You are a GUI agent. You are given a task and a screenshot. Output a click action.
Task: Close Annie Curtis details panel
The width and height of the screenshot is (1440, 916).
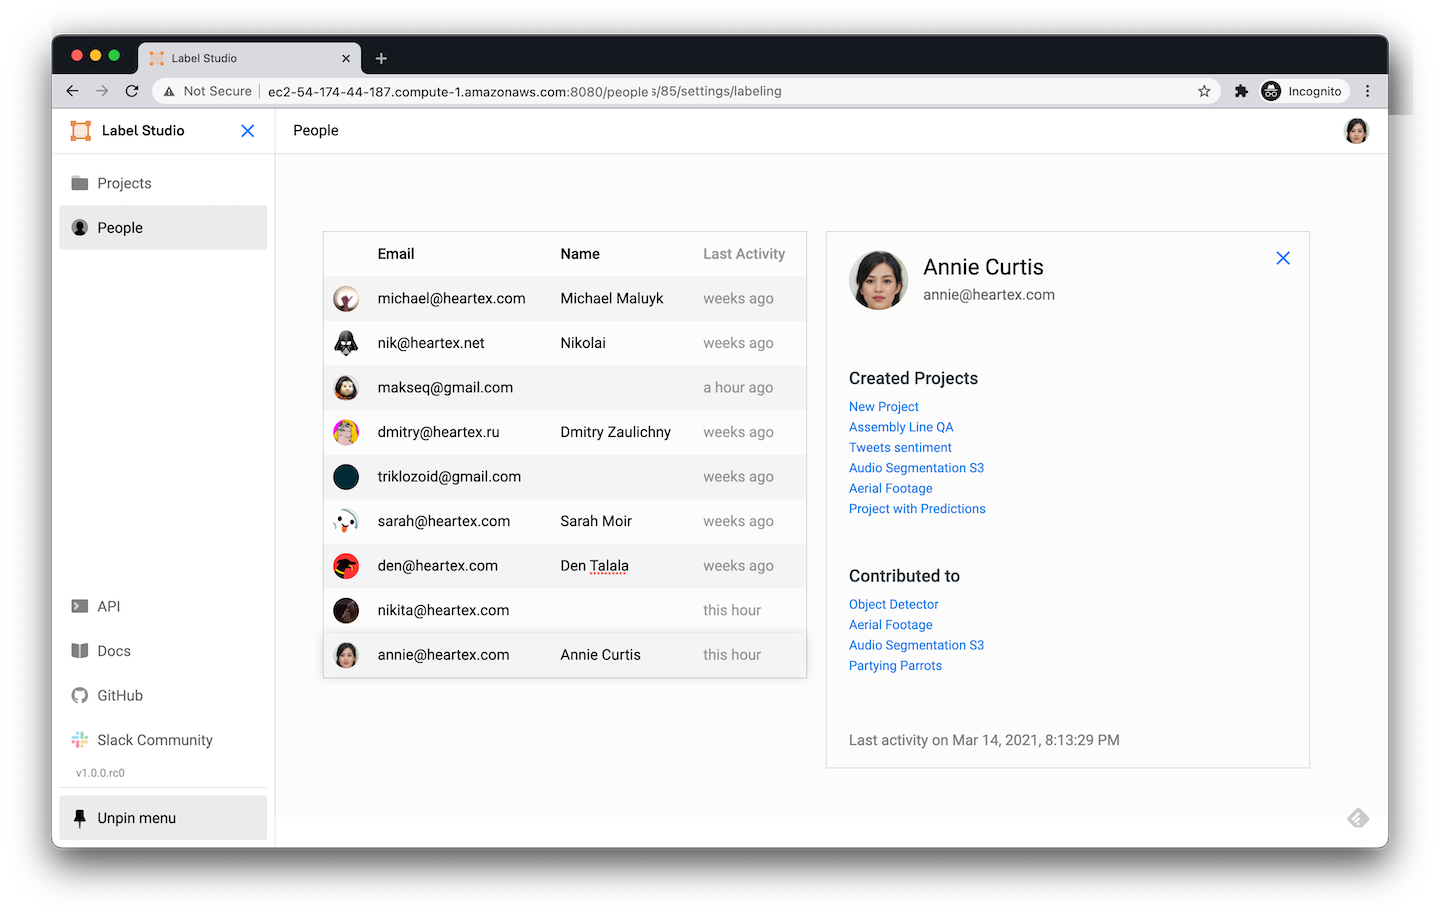coord(1283,258)
